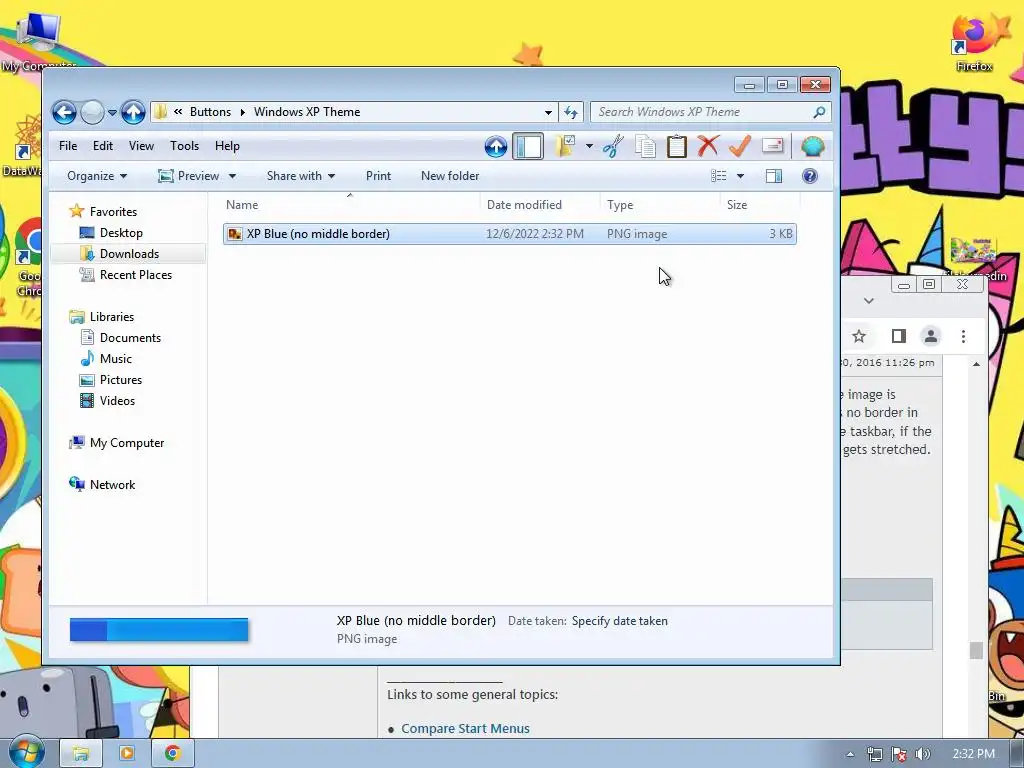Image resolution: width=1024 pixels, height=768 pixels.
Task: Open the Music library
Action: pos(116,359)
